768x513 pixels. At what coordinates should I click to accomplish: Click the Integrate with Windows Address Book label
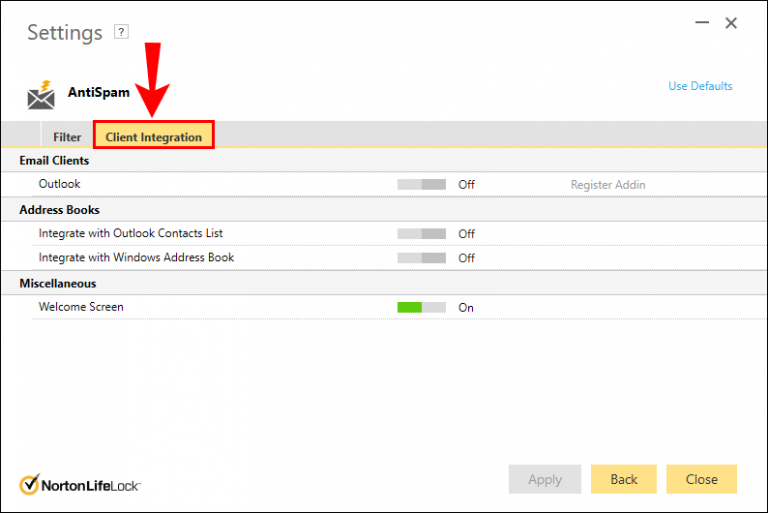click(x=136, y=258)
